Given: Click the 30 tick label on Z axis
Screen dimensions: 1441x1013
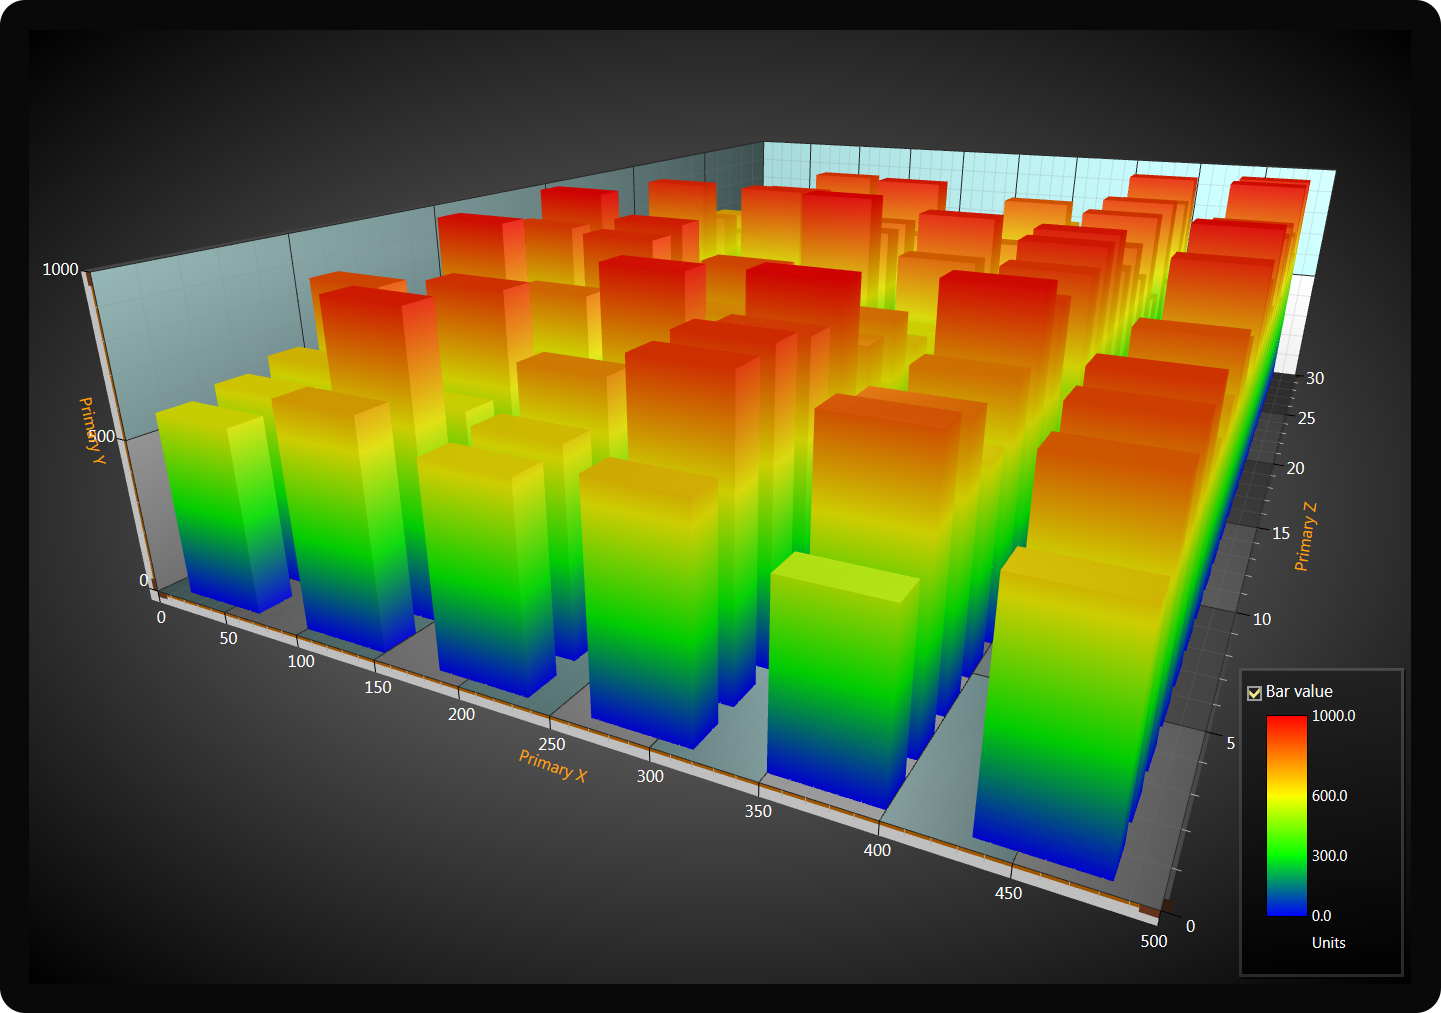Looking at the screenshot, I should pyautogui.click(x=1315, y=378).
